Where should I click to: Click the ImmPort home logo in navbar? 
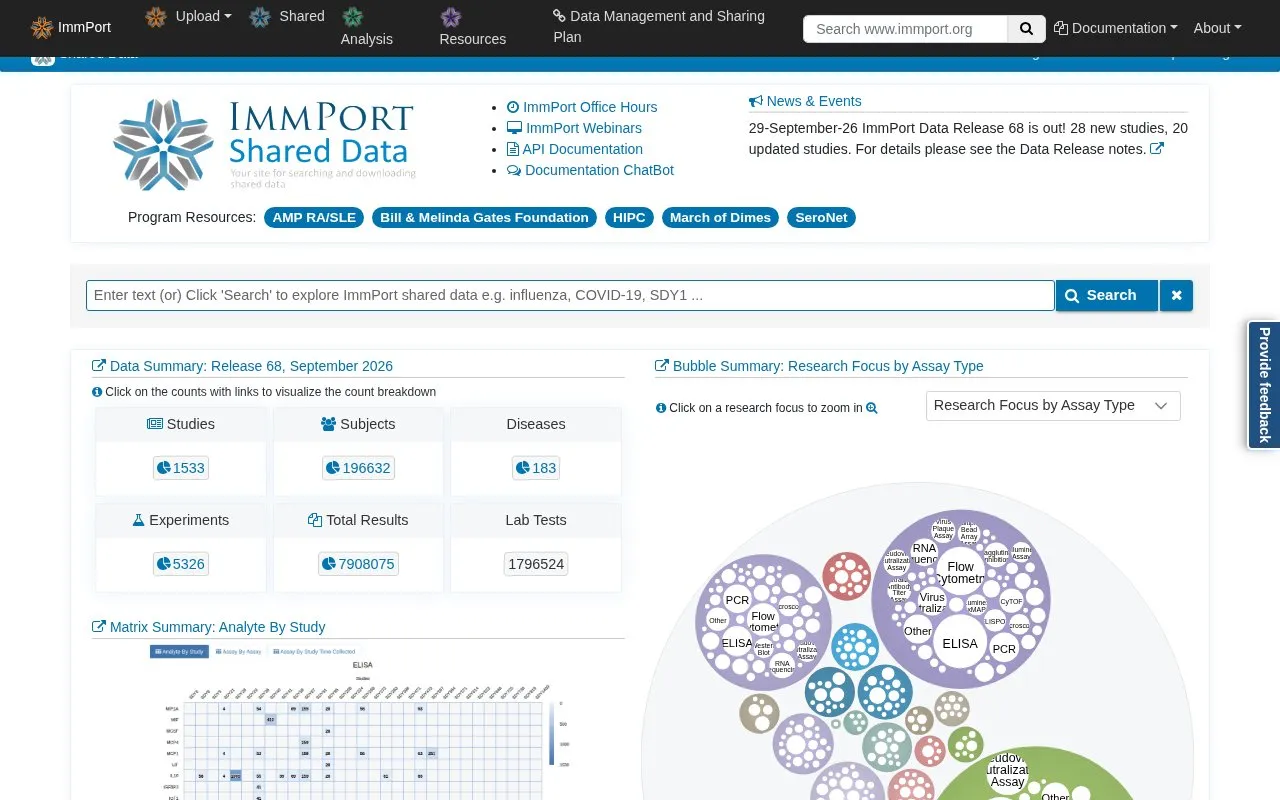point(70,28)
